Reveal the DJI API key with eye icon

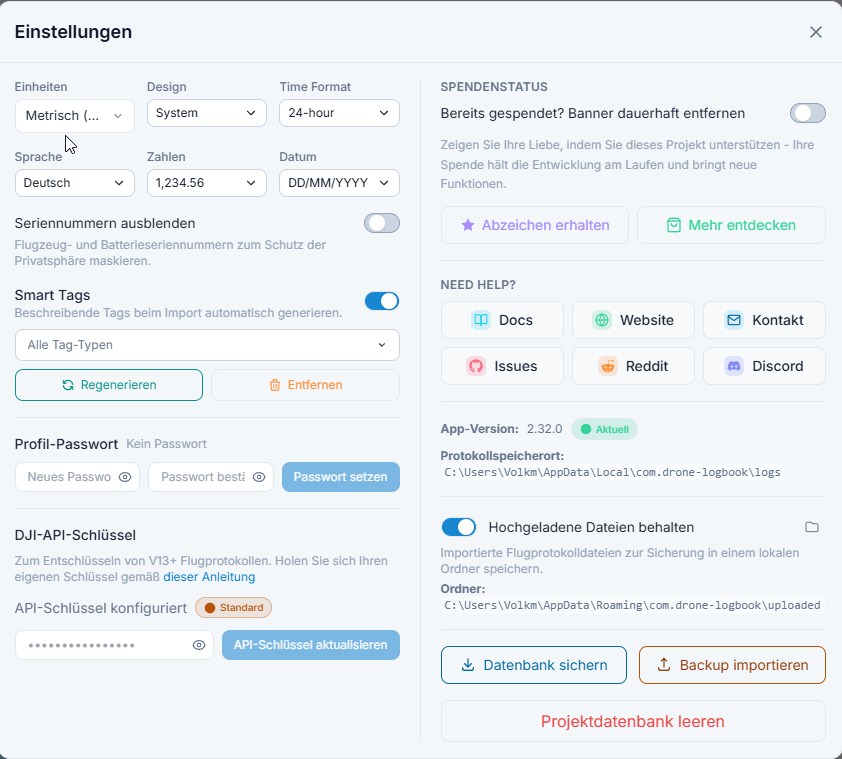[199, 645]
